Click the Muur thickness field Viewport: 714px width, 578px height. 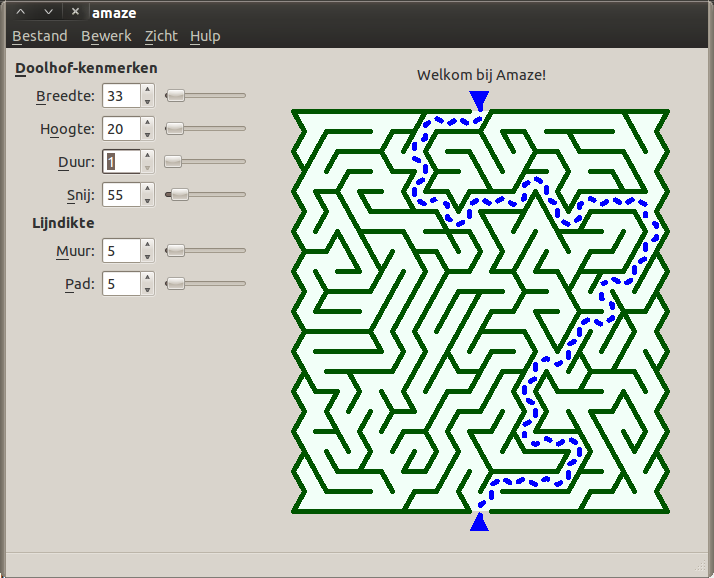pyautogui.click(x=122, y=251)
